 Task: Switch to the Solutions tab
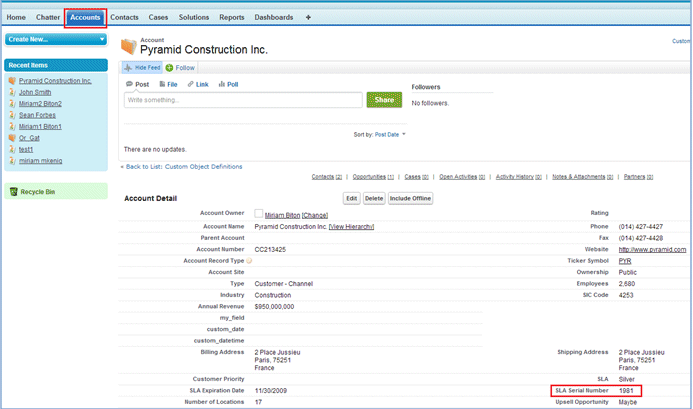click(194, 17)
